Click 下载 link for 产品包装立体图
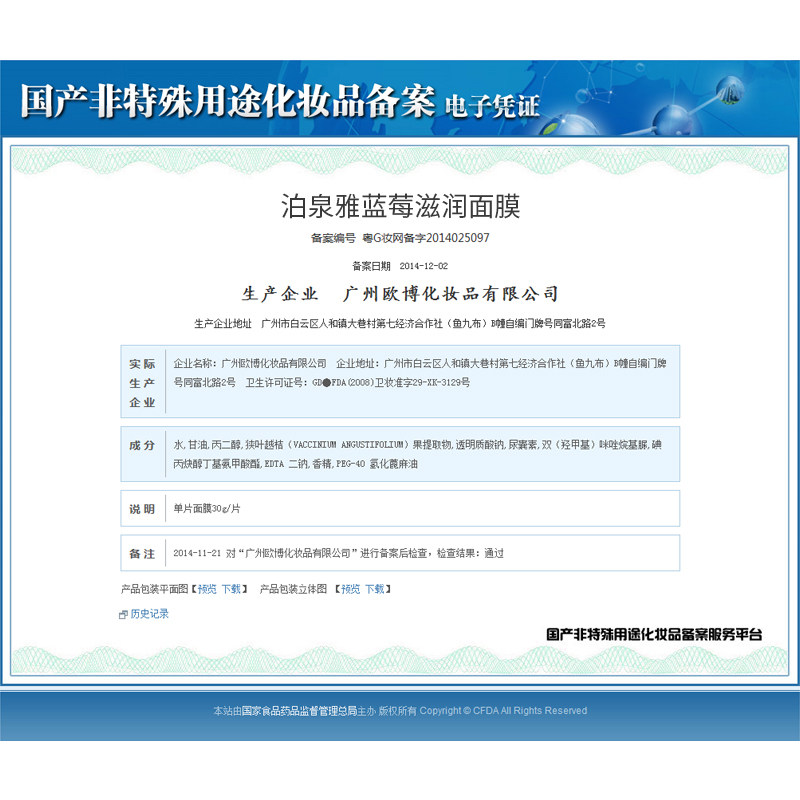The height and width of the screenshot is (800, 800). [x=374, y=589]
